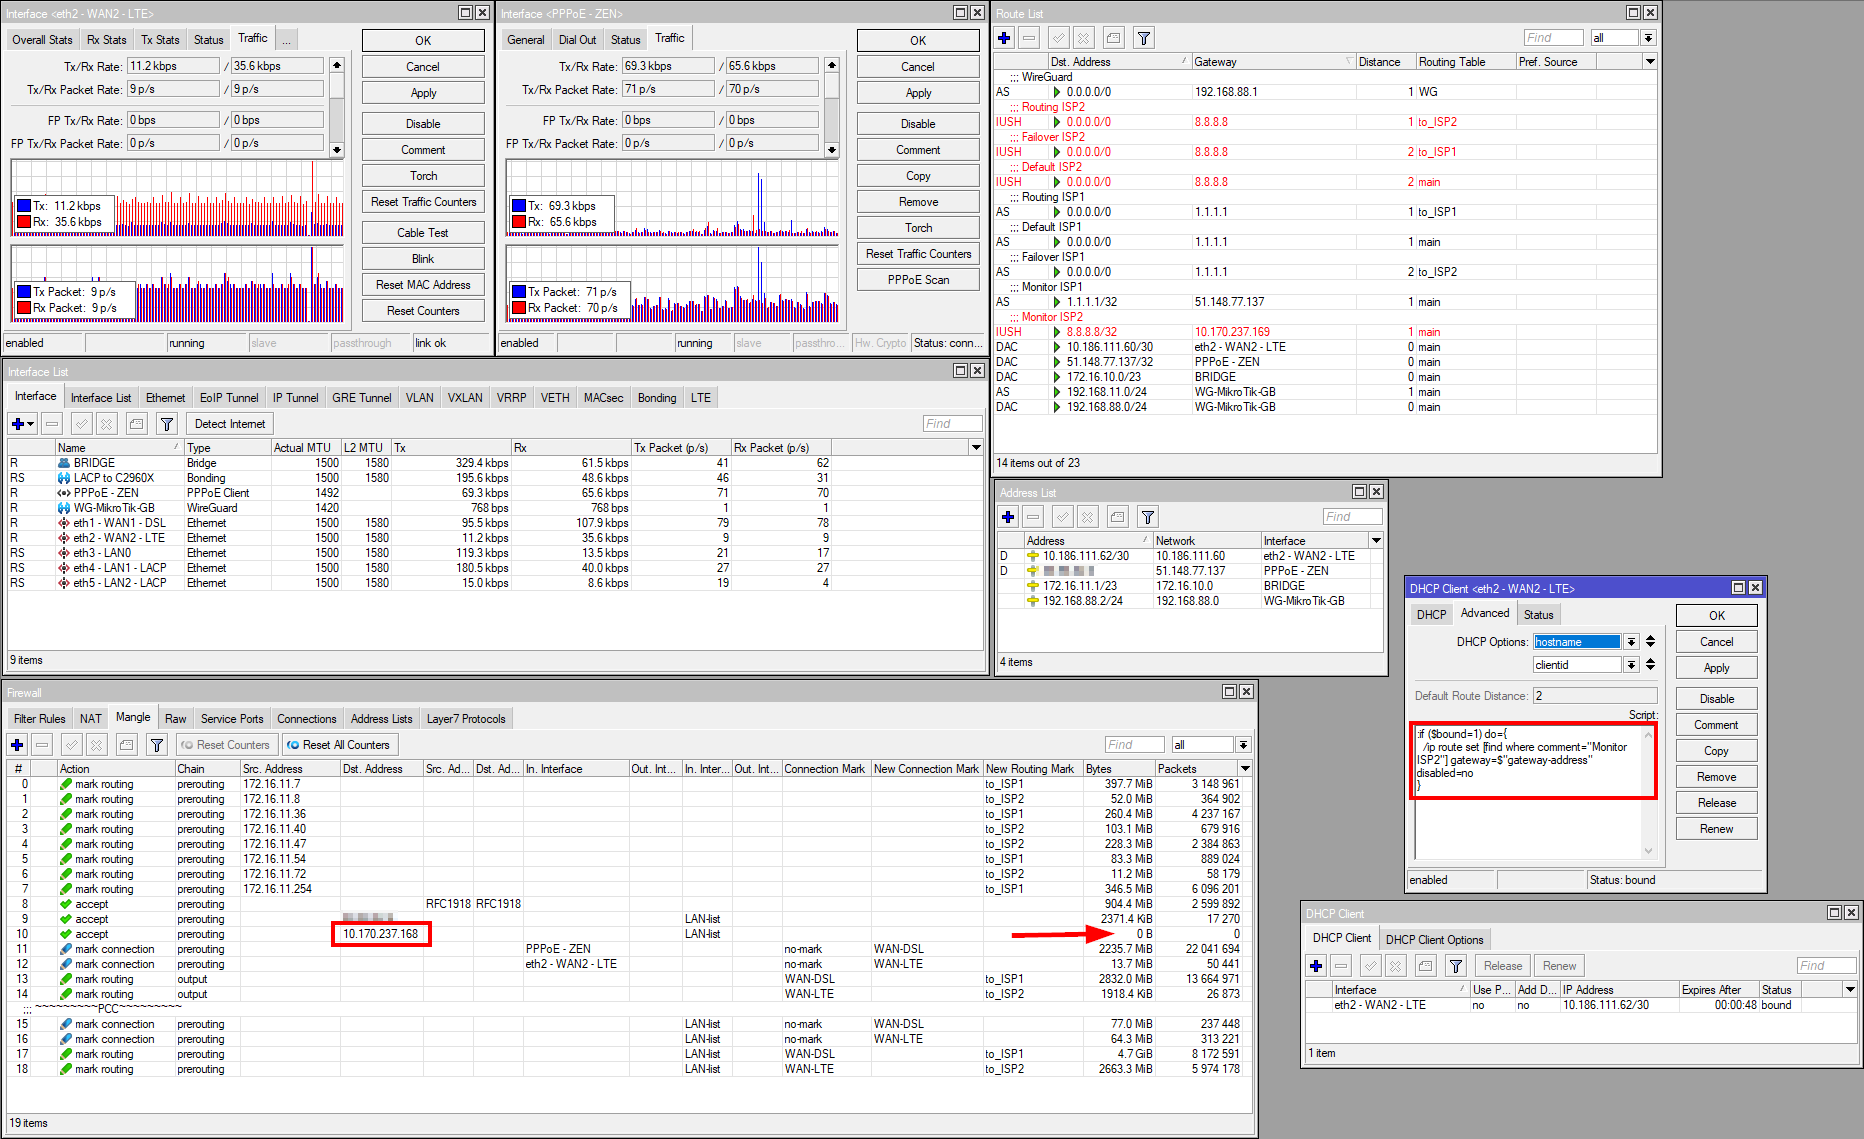This screenshot has height=1139, width=1864.
Task: Click the PPPoE Scan button
Action: coord(918,280)
